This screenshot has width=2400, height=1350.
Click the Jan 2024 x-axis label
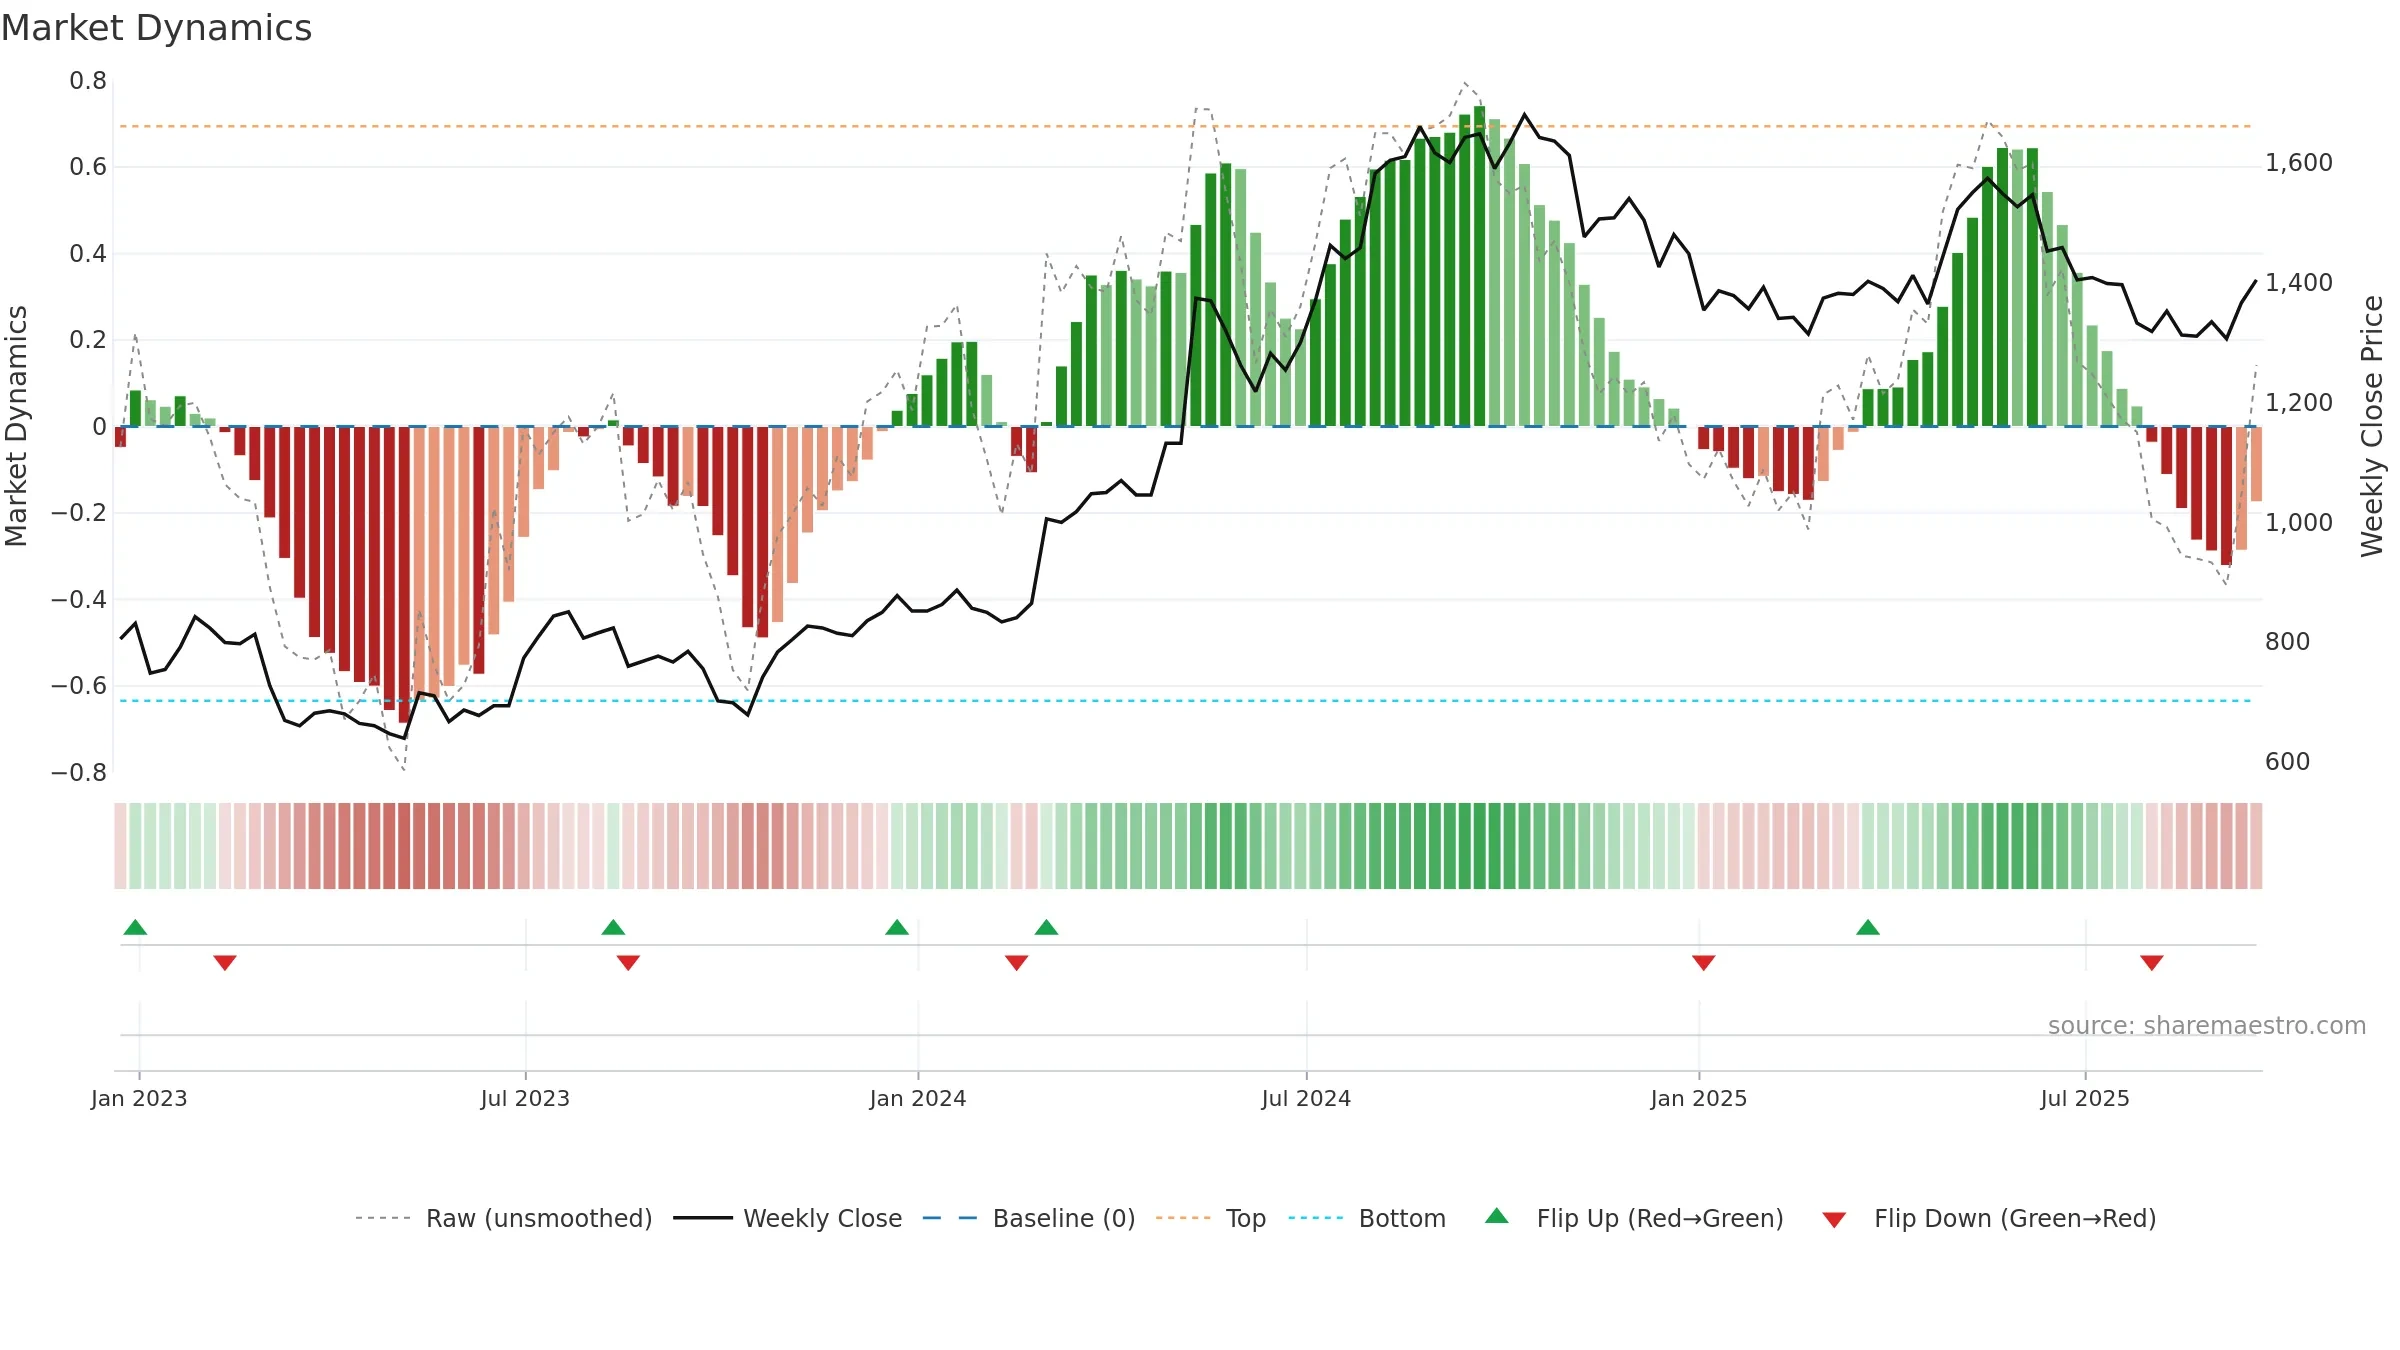click(918, 1098)
